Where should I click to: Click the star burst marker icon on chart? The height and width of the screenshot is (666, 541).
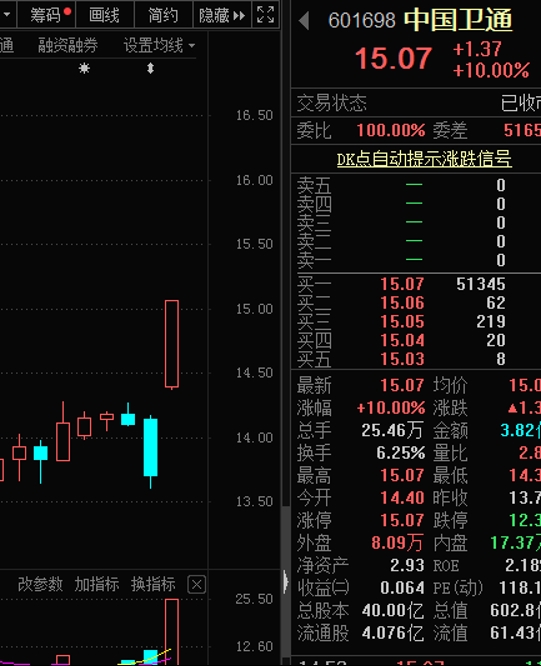84,68
